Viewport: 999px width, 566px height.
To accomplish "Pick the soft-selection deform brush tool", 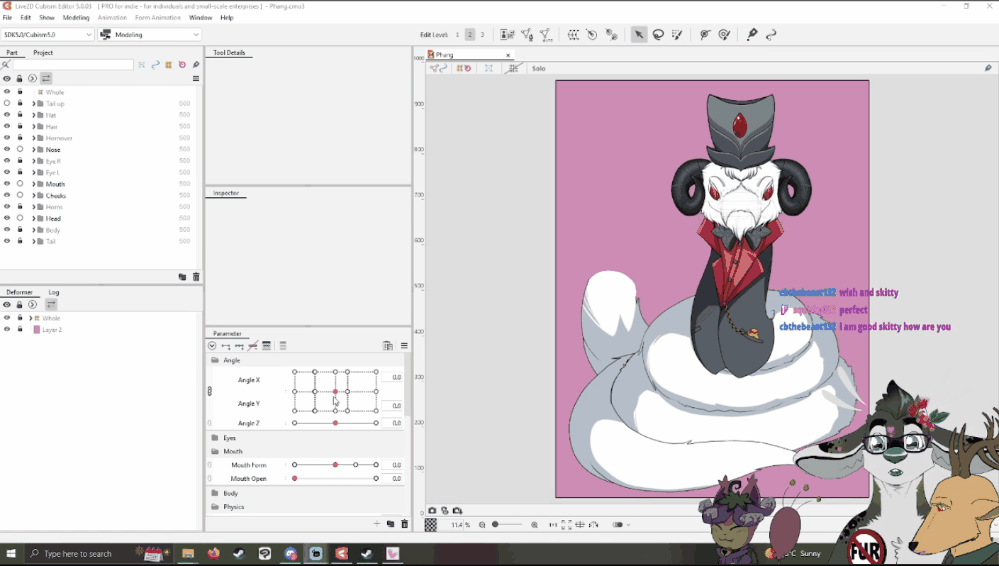I will pyautogui.click(x=724, y=34).
